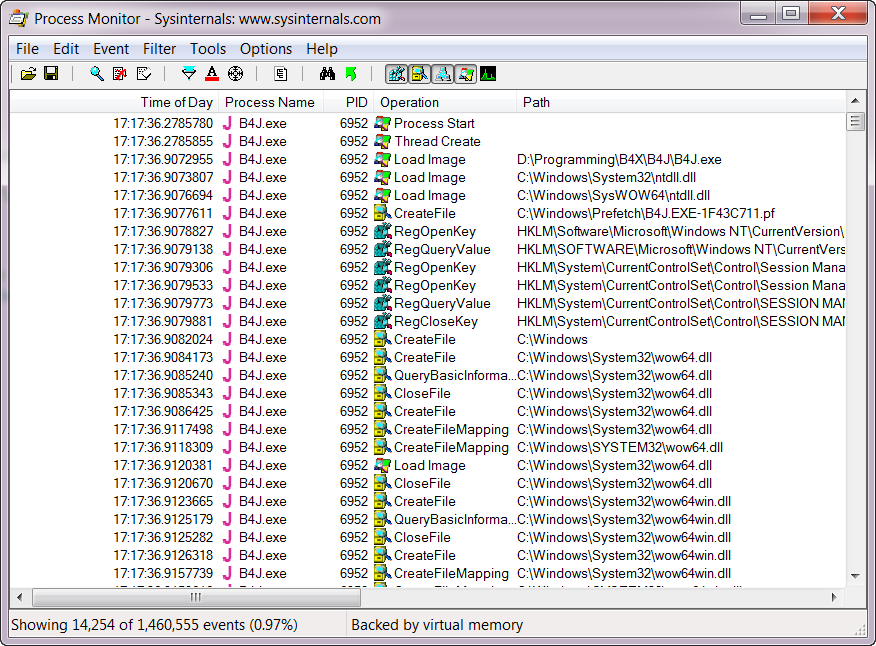Click the B4J.exe icon at 17:17:36.9082024
Image resolution: width=876 pixels, height=646 pixels.
[227, 340]
